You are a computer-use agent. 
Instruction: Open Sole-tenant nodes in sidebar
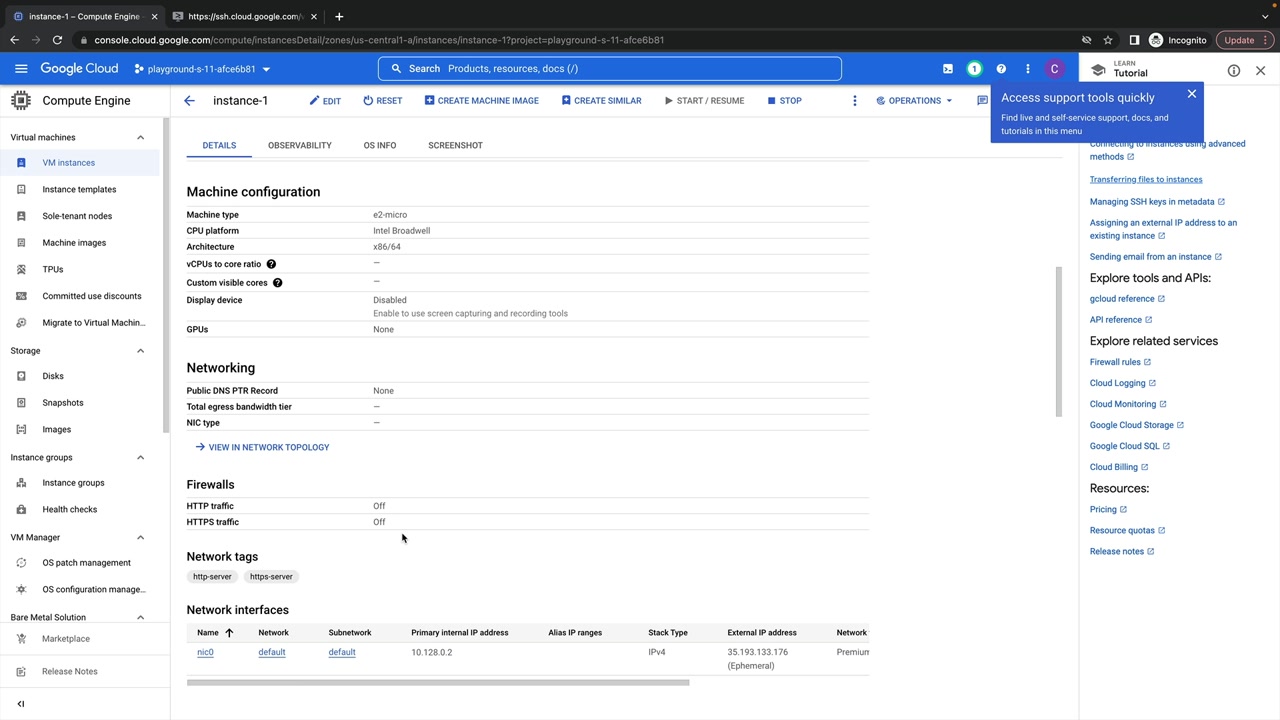[x=77, y=216]
